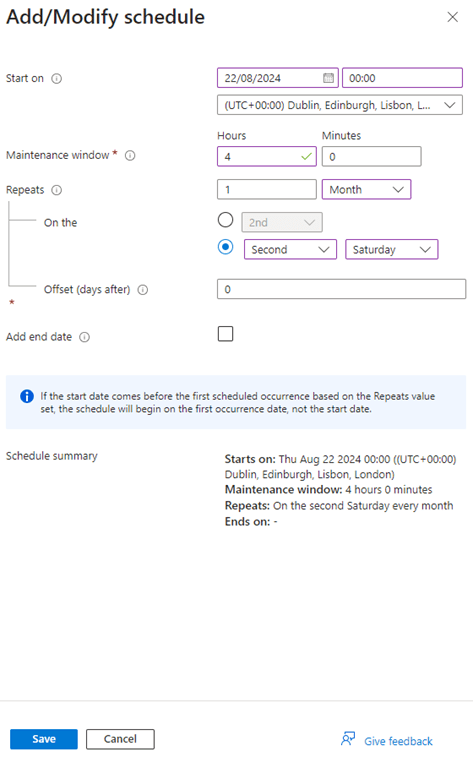Enable the Add end date checkbox
This screenshot has height=768, width=473.
click(225, 334)
